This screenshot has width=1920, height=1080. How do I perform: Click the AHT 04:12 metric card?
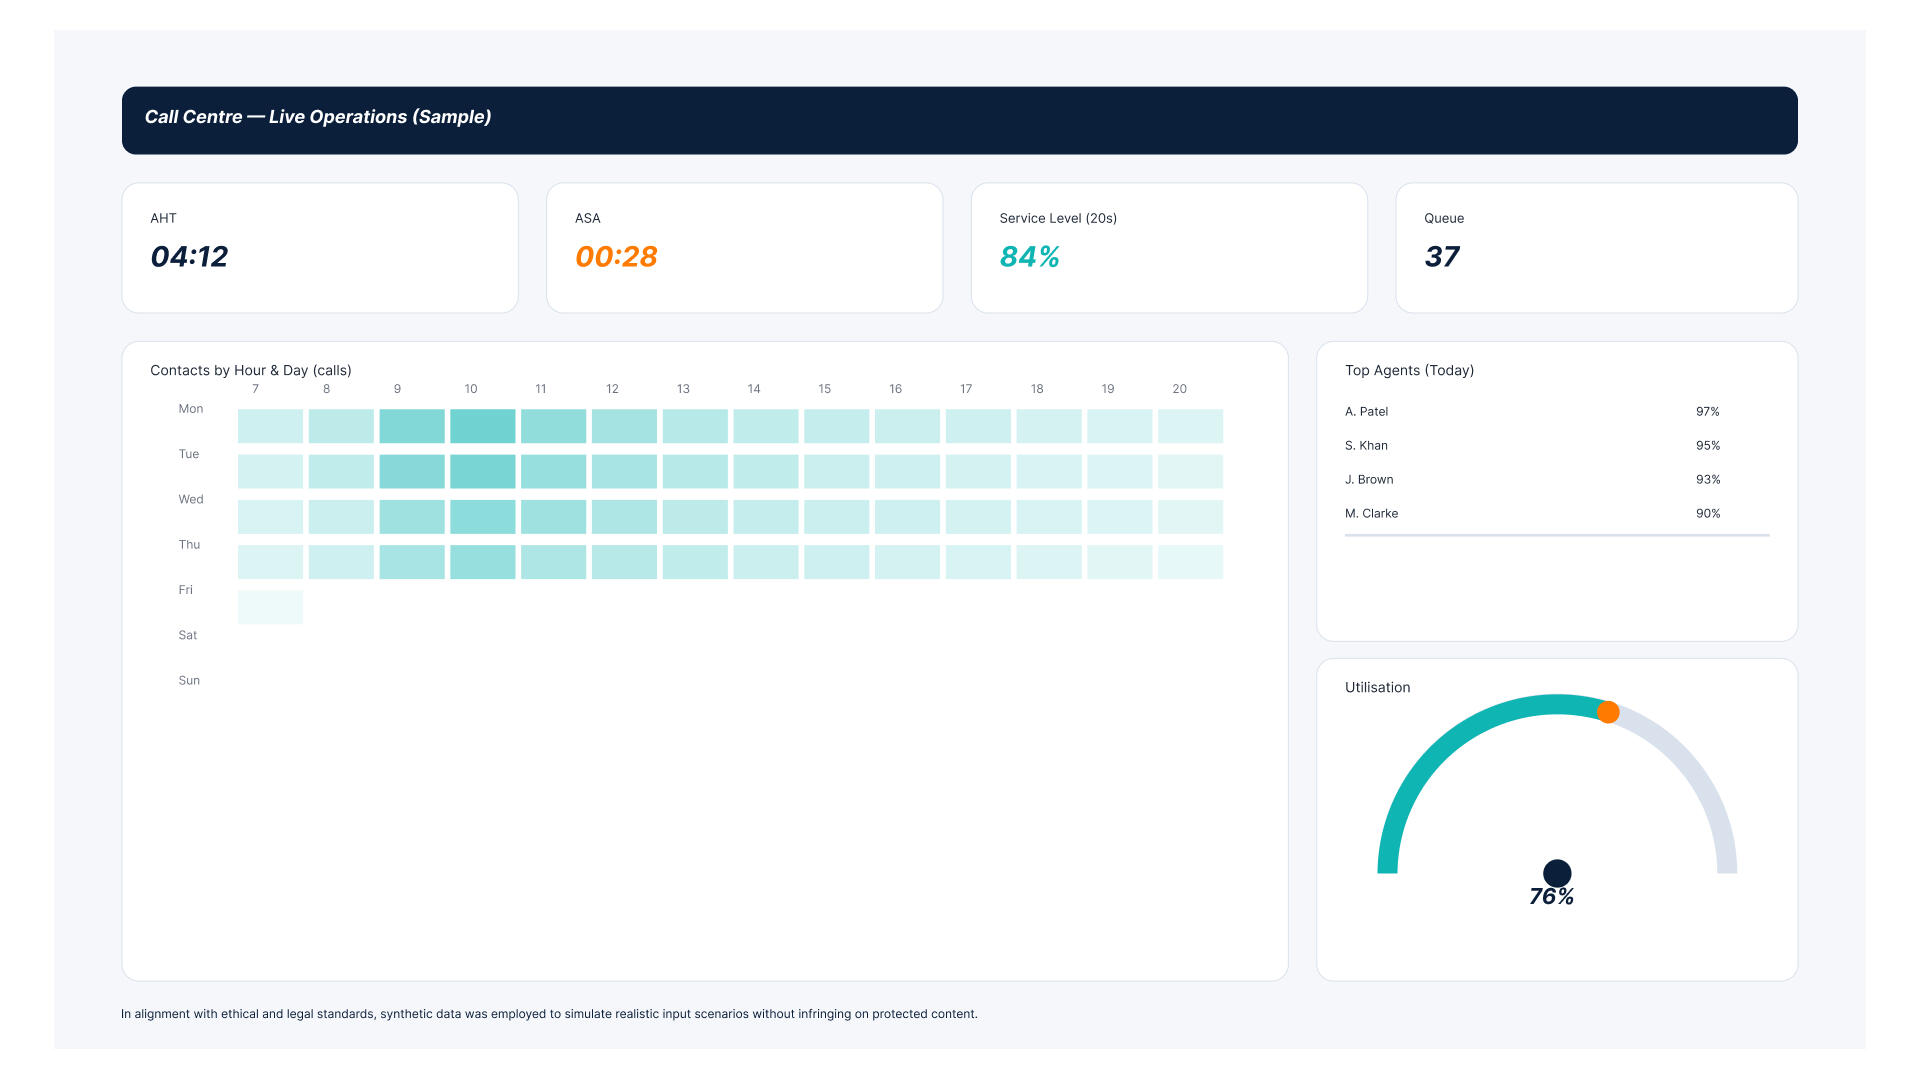(319, 247)
